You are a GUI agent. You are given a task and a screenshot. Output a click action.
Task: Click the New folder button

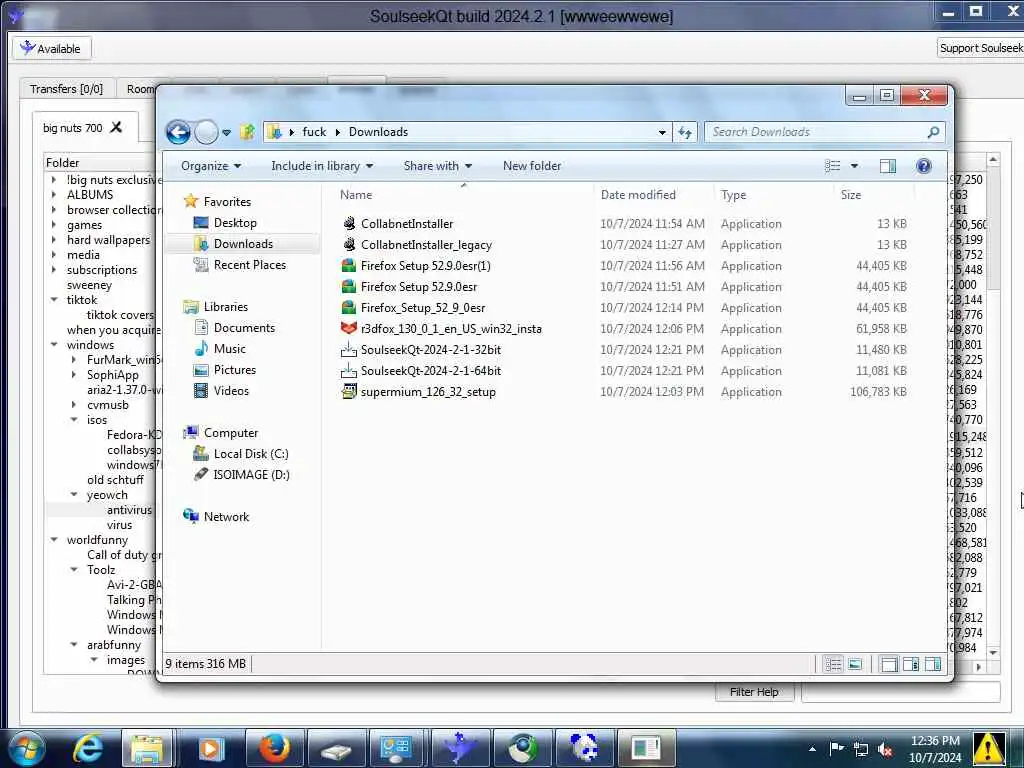[x=532, y=166]
